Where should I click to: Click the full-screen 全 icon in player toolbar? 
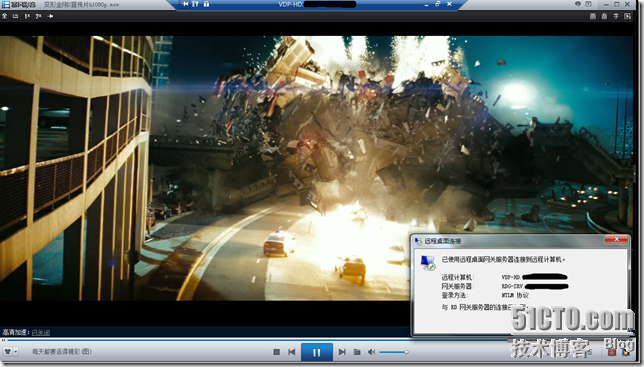point(5,16)
